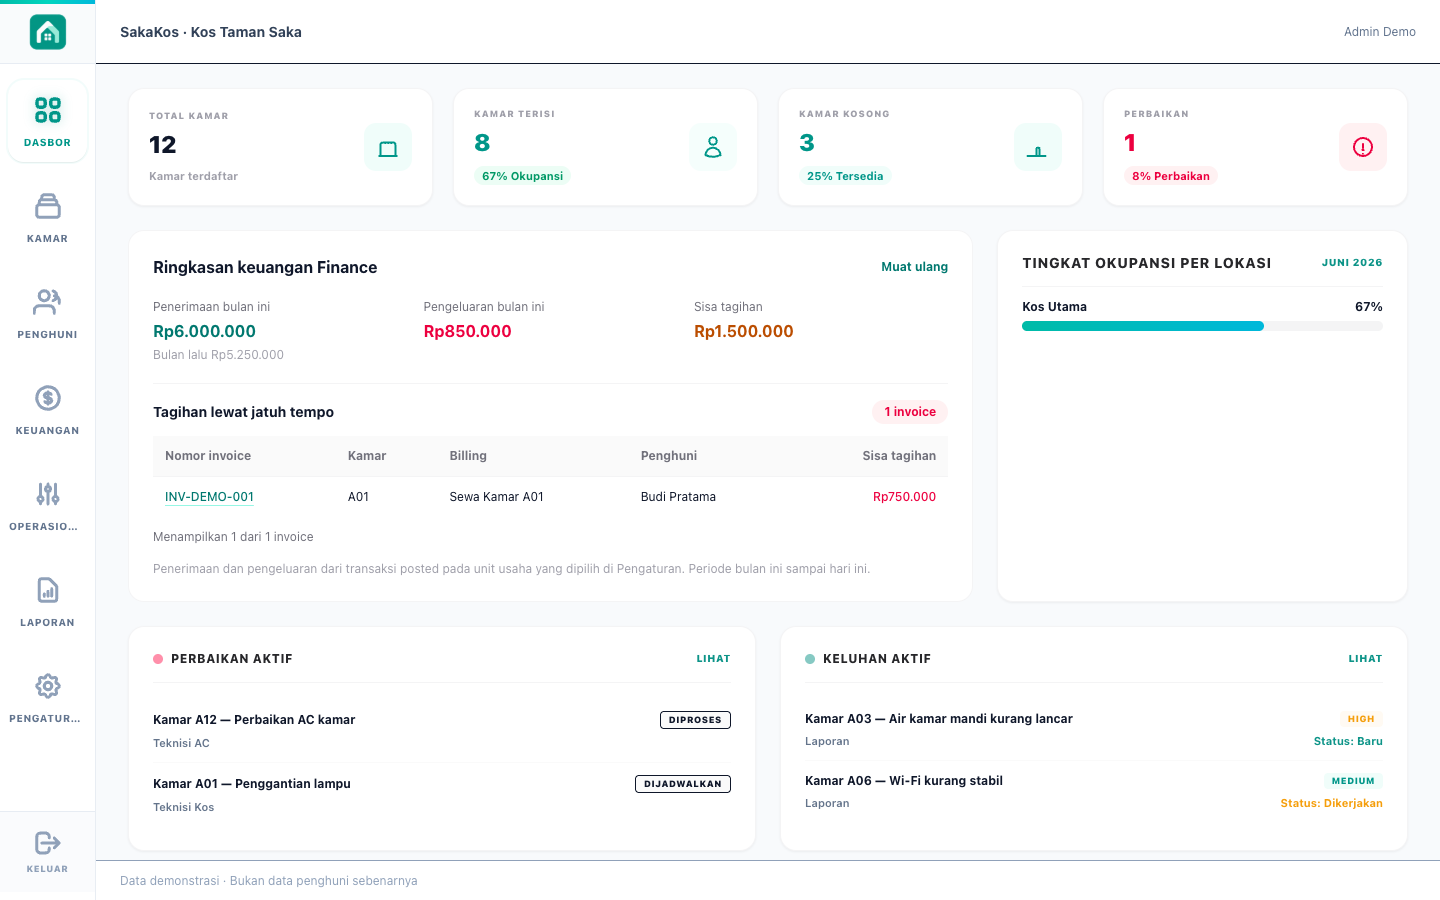Click Kamar A01 — Penggantian lampu entry

click(x=252, y=784)
